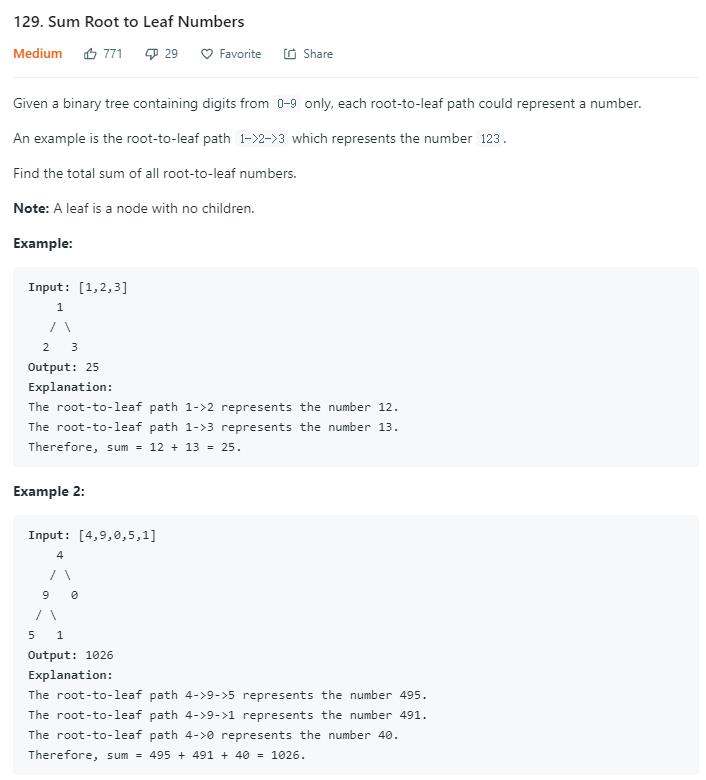Viewport: 706px width, 780px height.
Task: Click the Input: [4,9,0,5,1] line
Action: click(x=92, y=535)
